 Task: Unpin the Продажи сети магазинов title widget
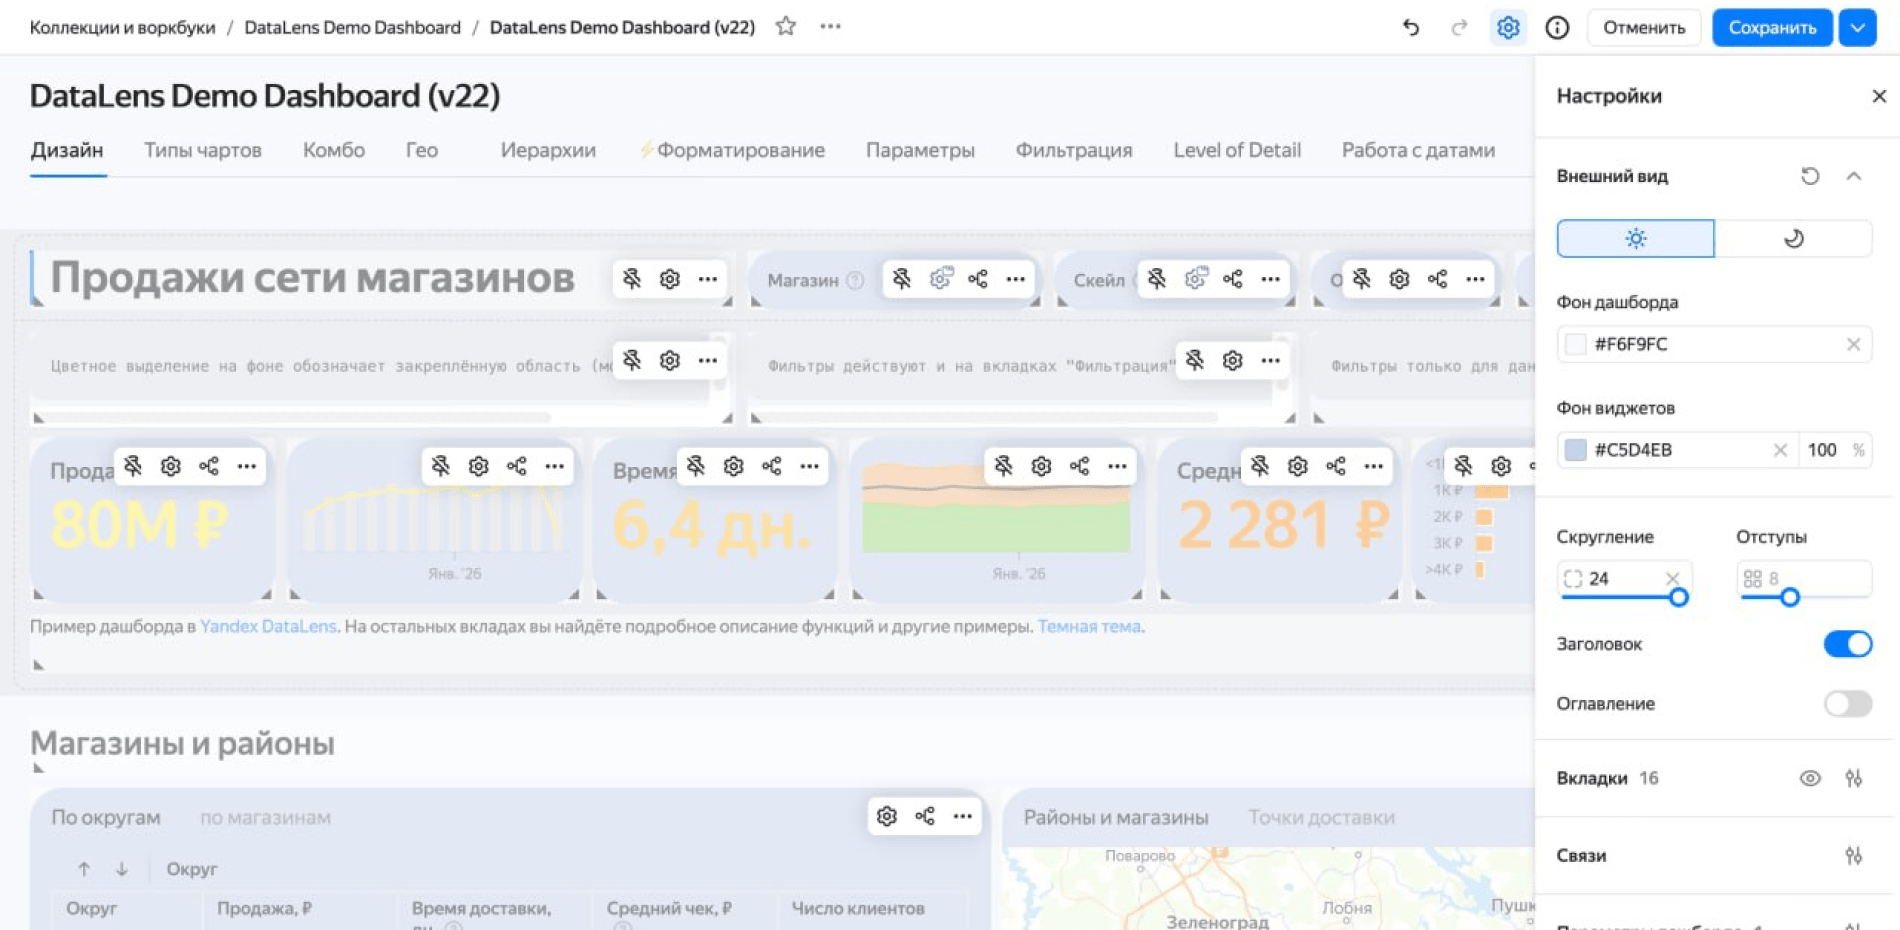632,279
